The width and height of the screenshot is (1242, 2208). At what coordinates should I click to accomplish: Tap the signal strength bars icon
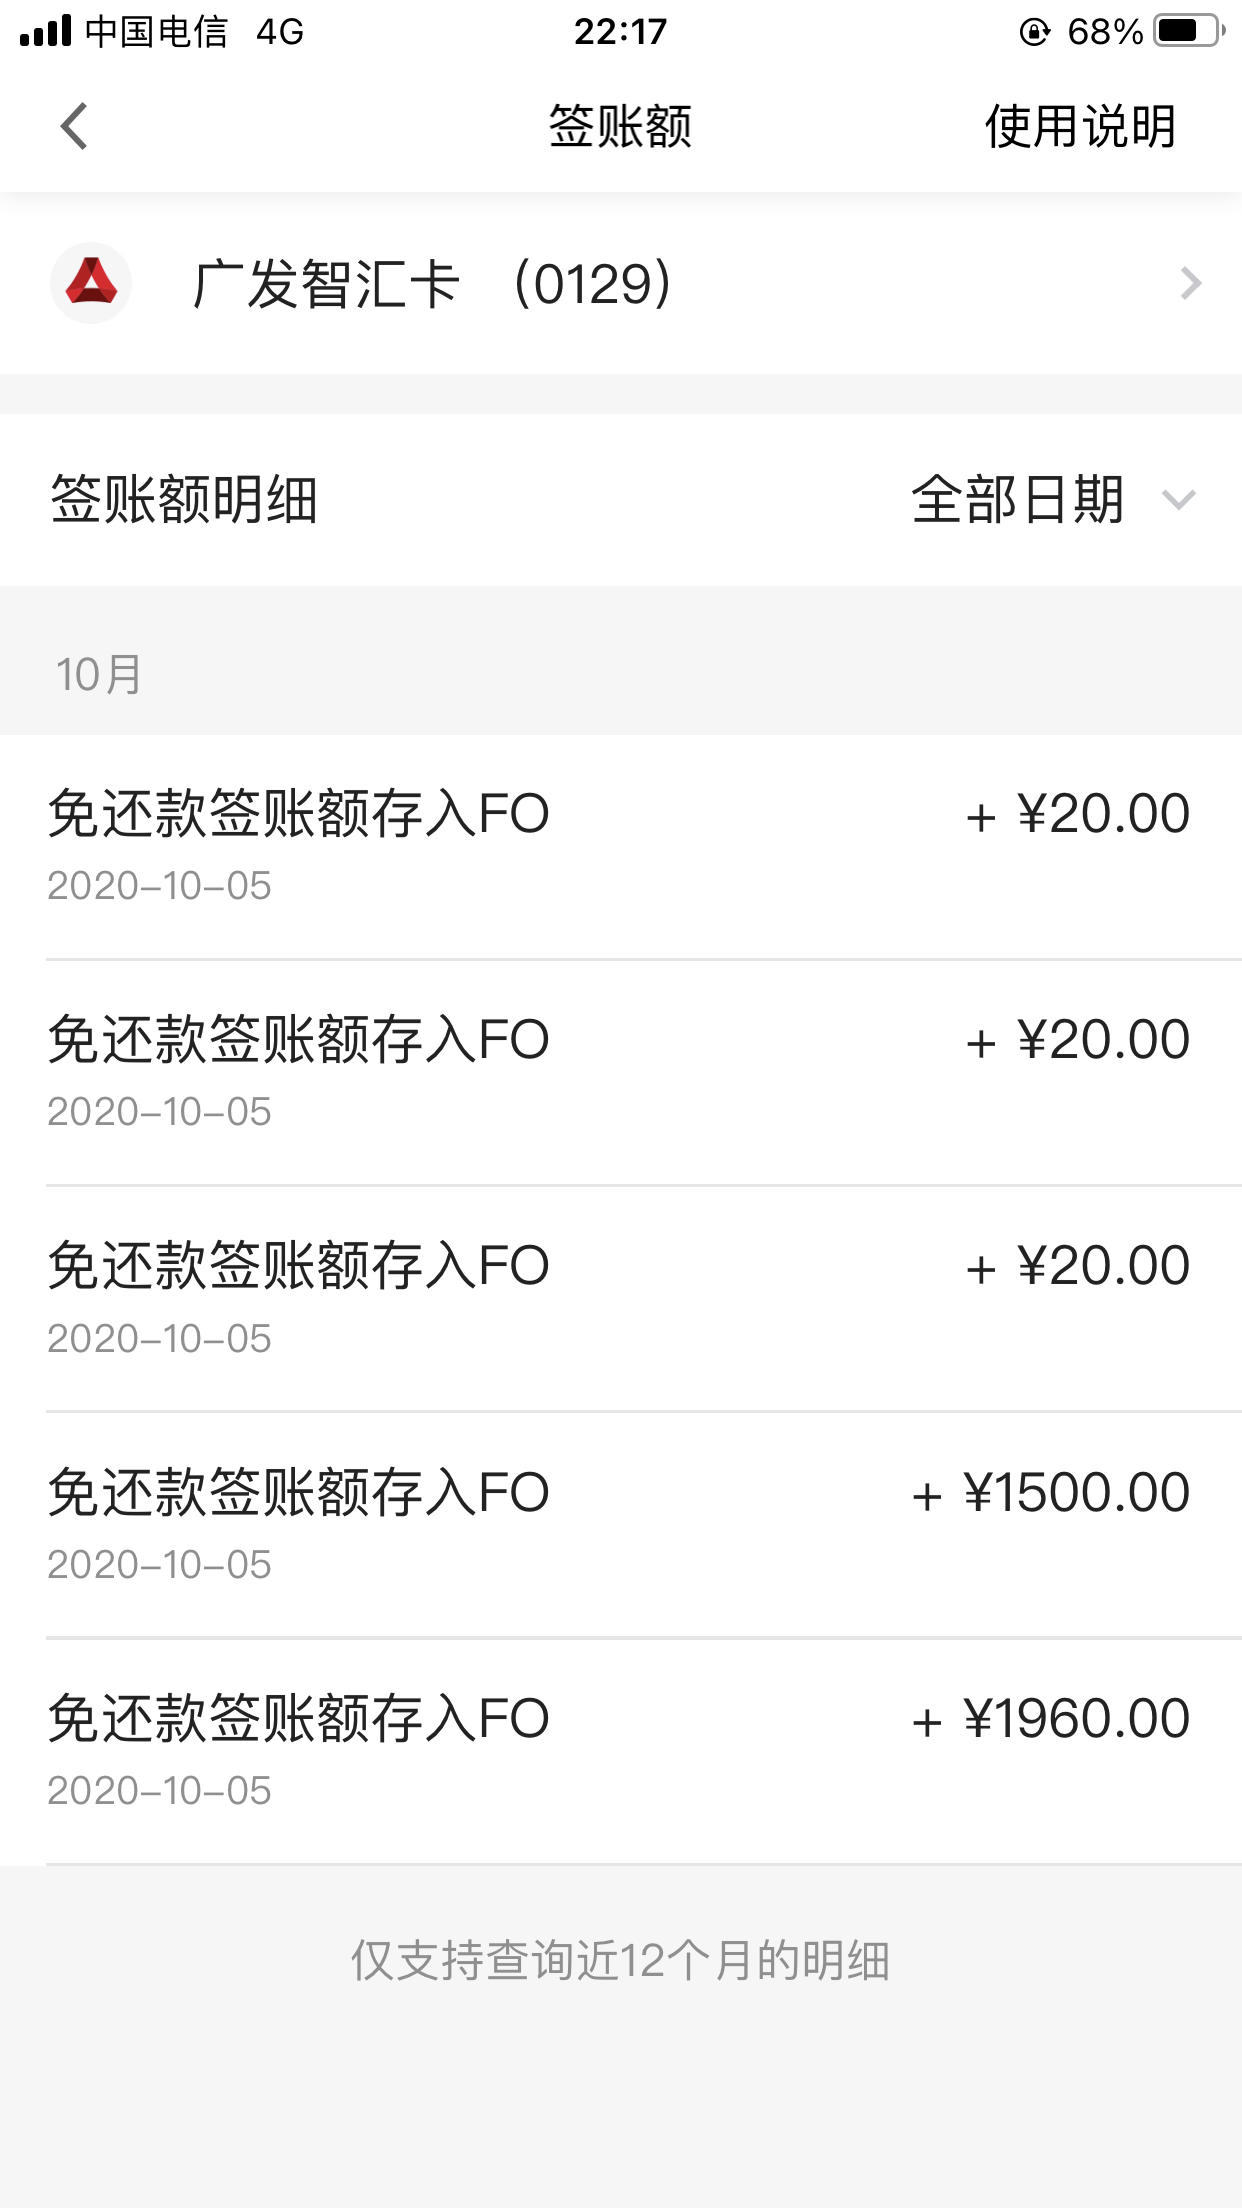[x=46, y=31]
